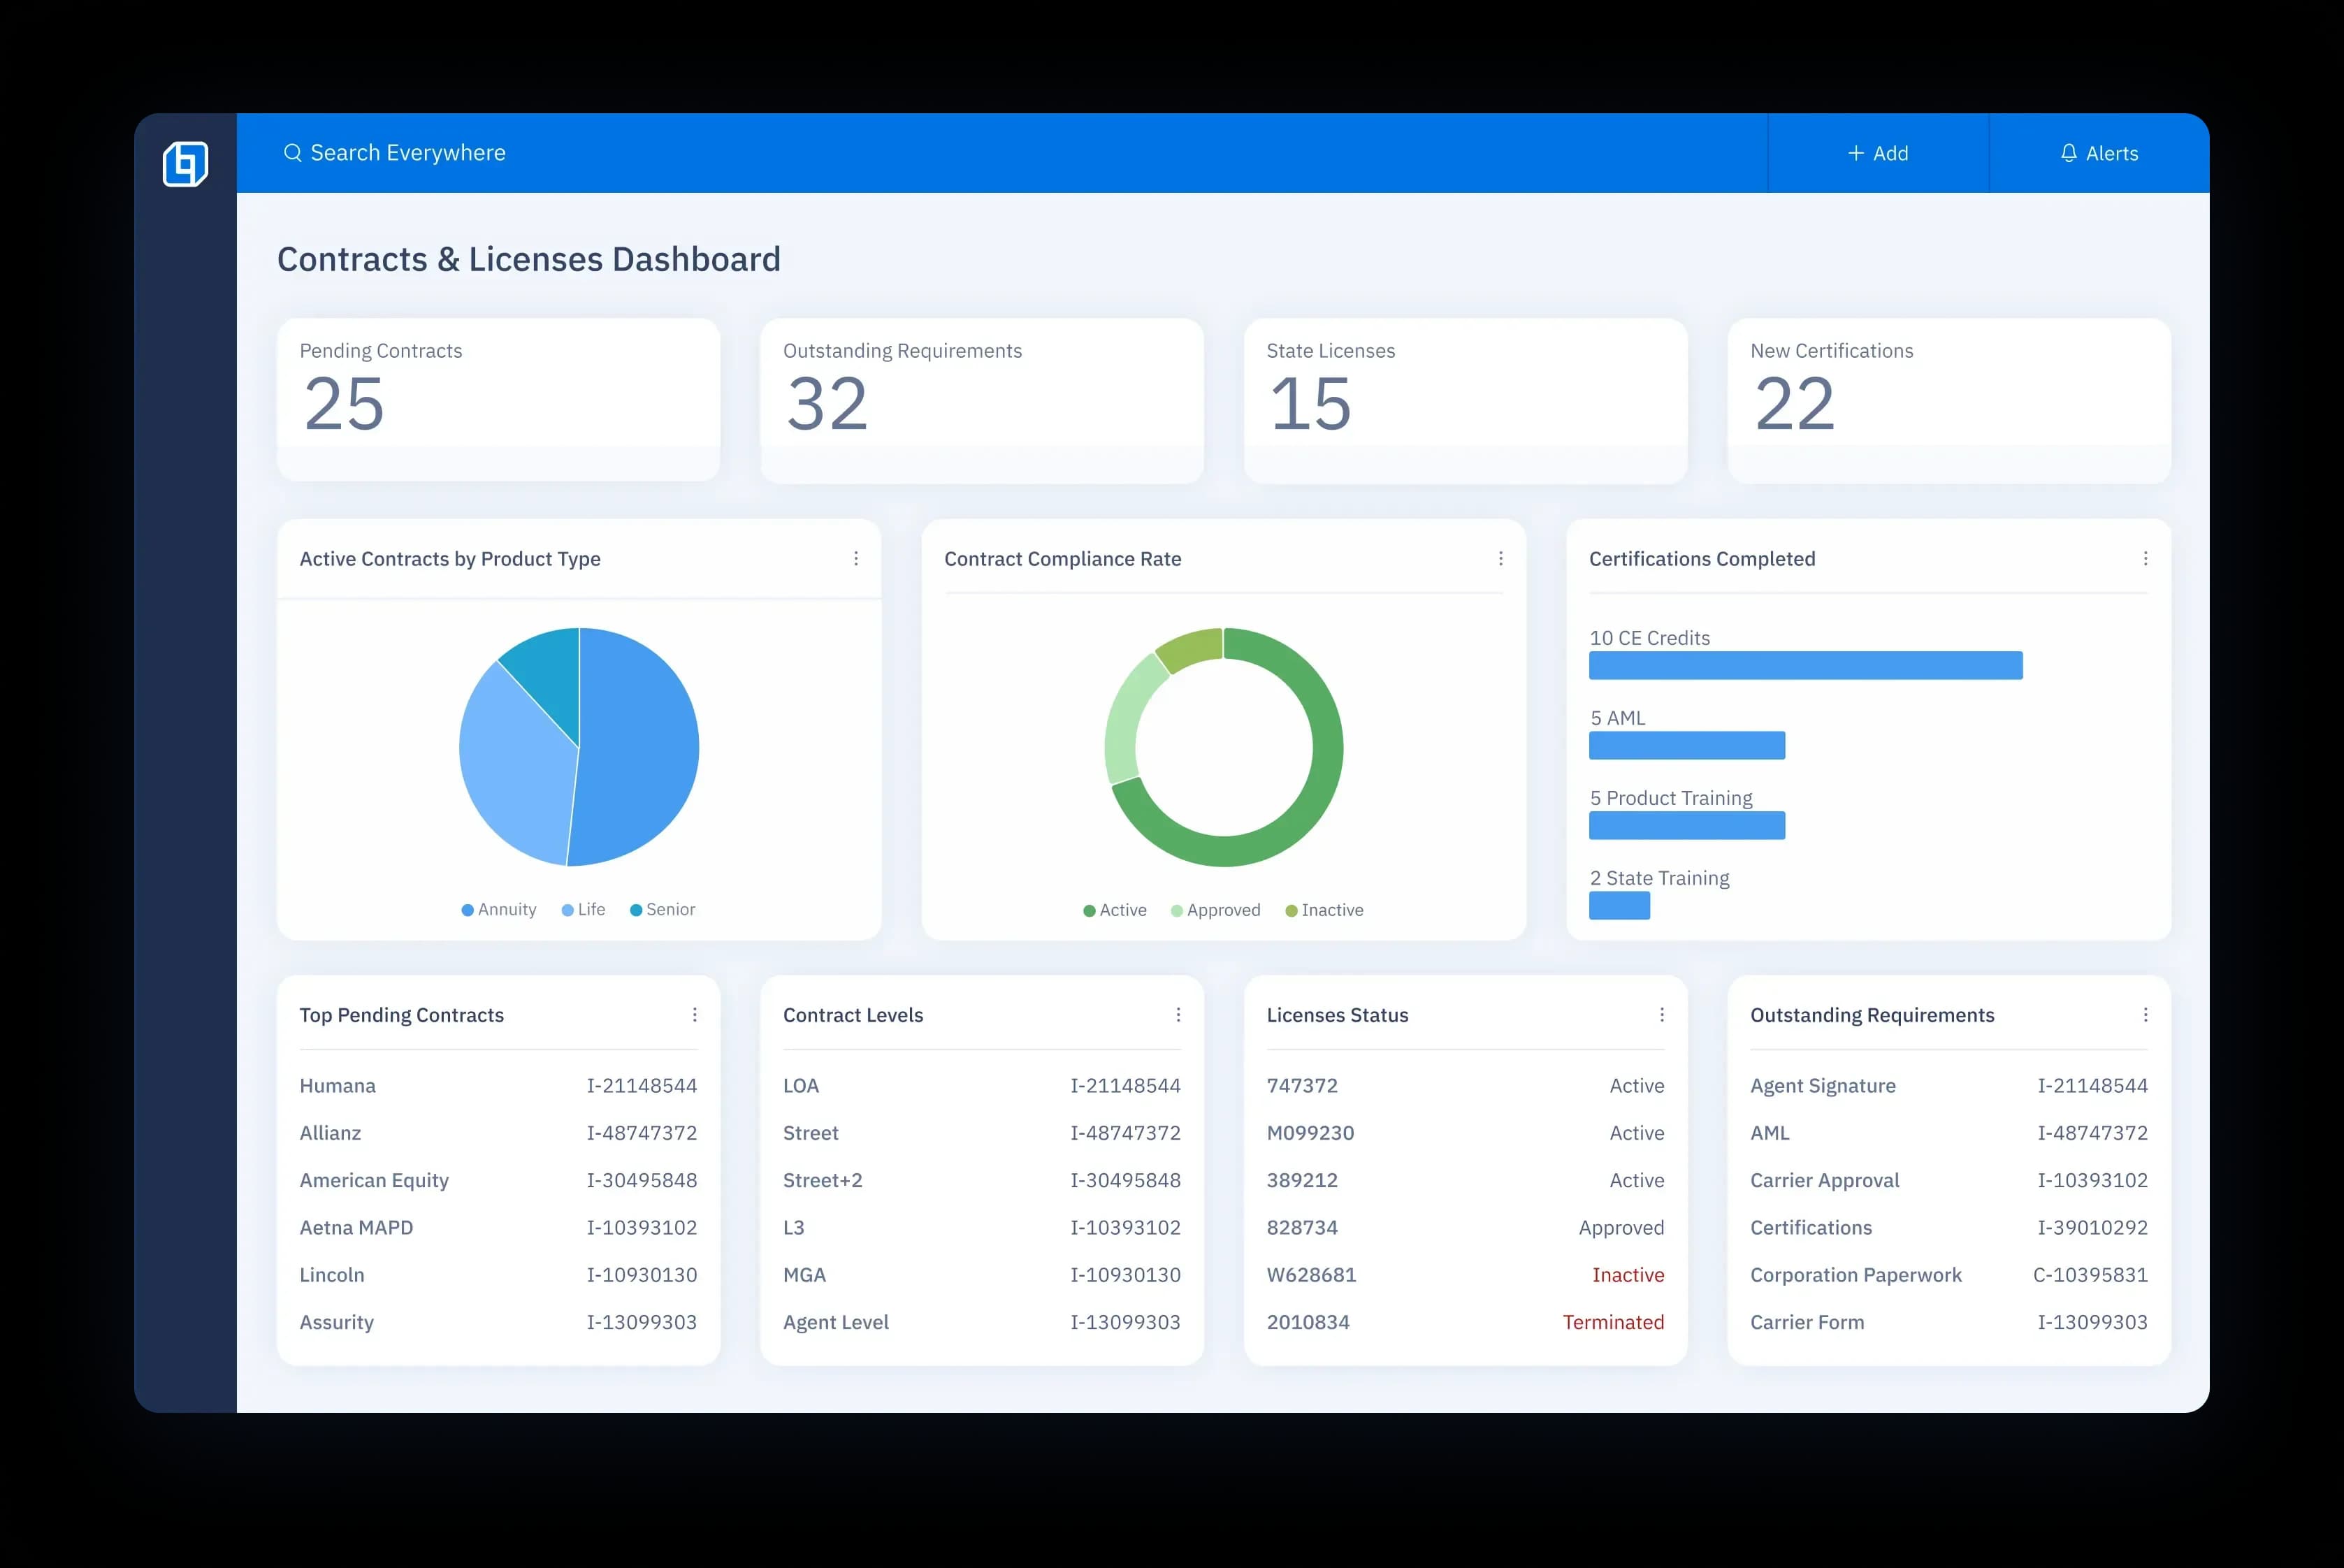Open the Certifications Completed options menu
This screenshot has height=1568, width=2344.
pos(2146,558)
